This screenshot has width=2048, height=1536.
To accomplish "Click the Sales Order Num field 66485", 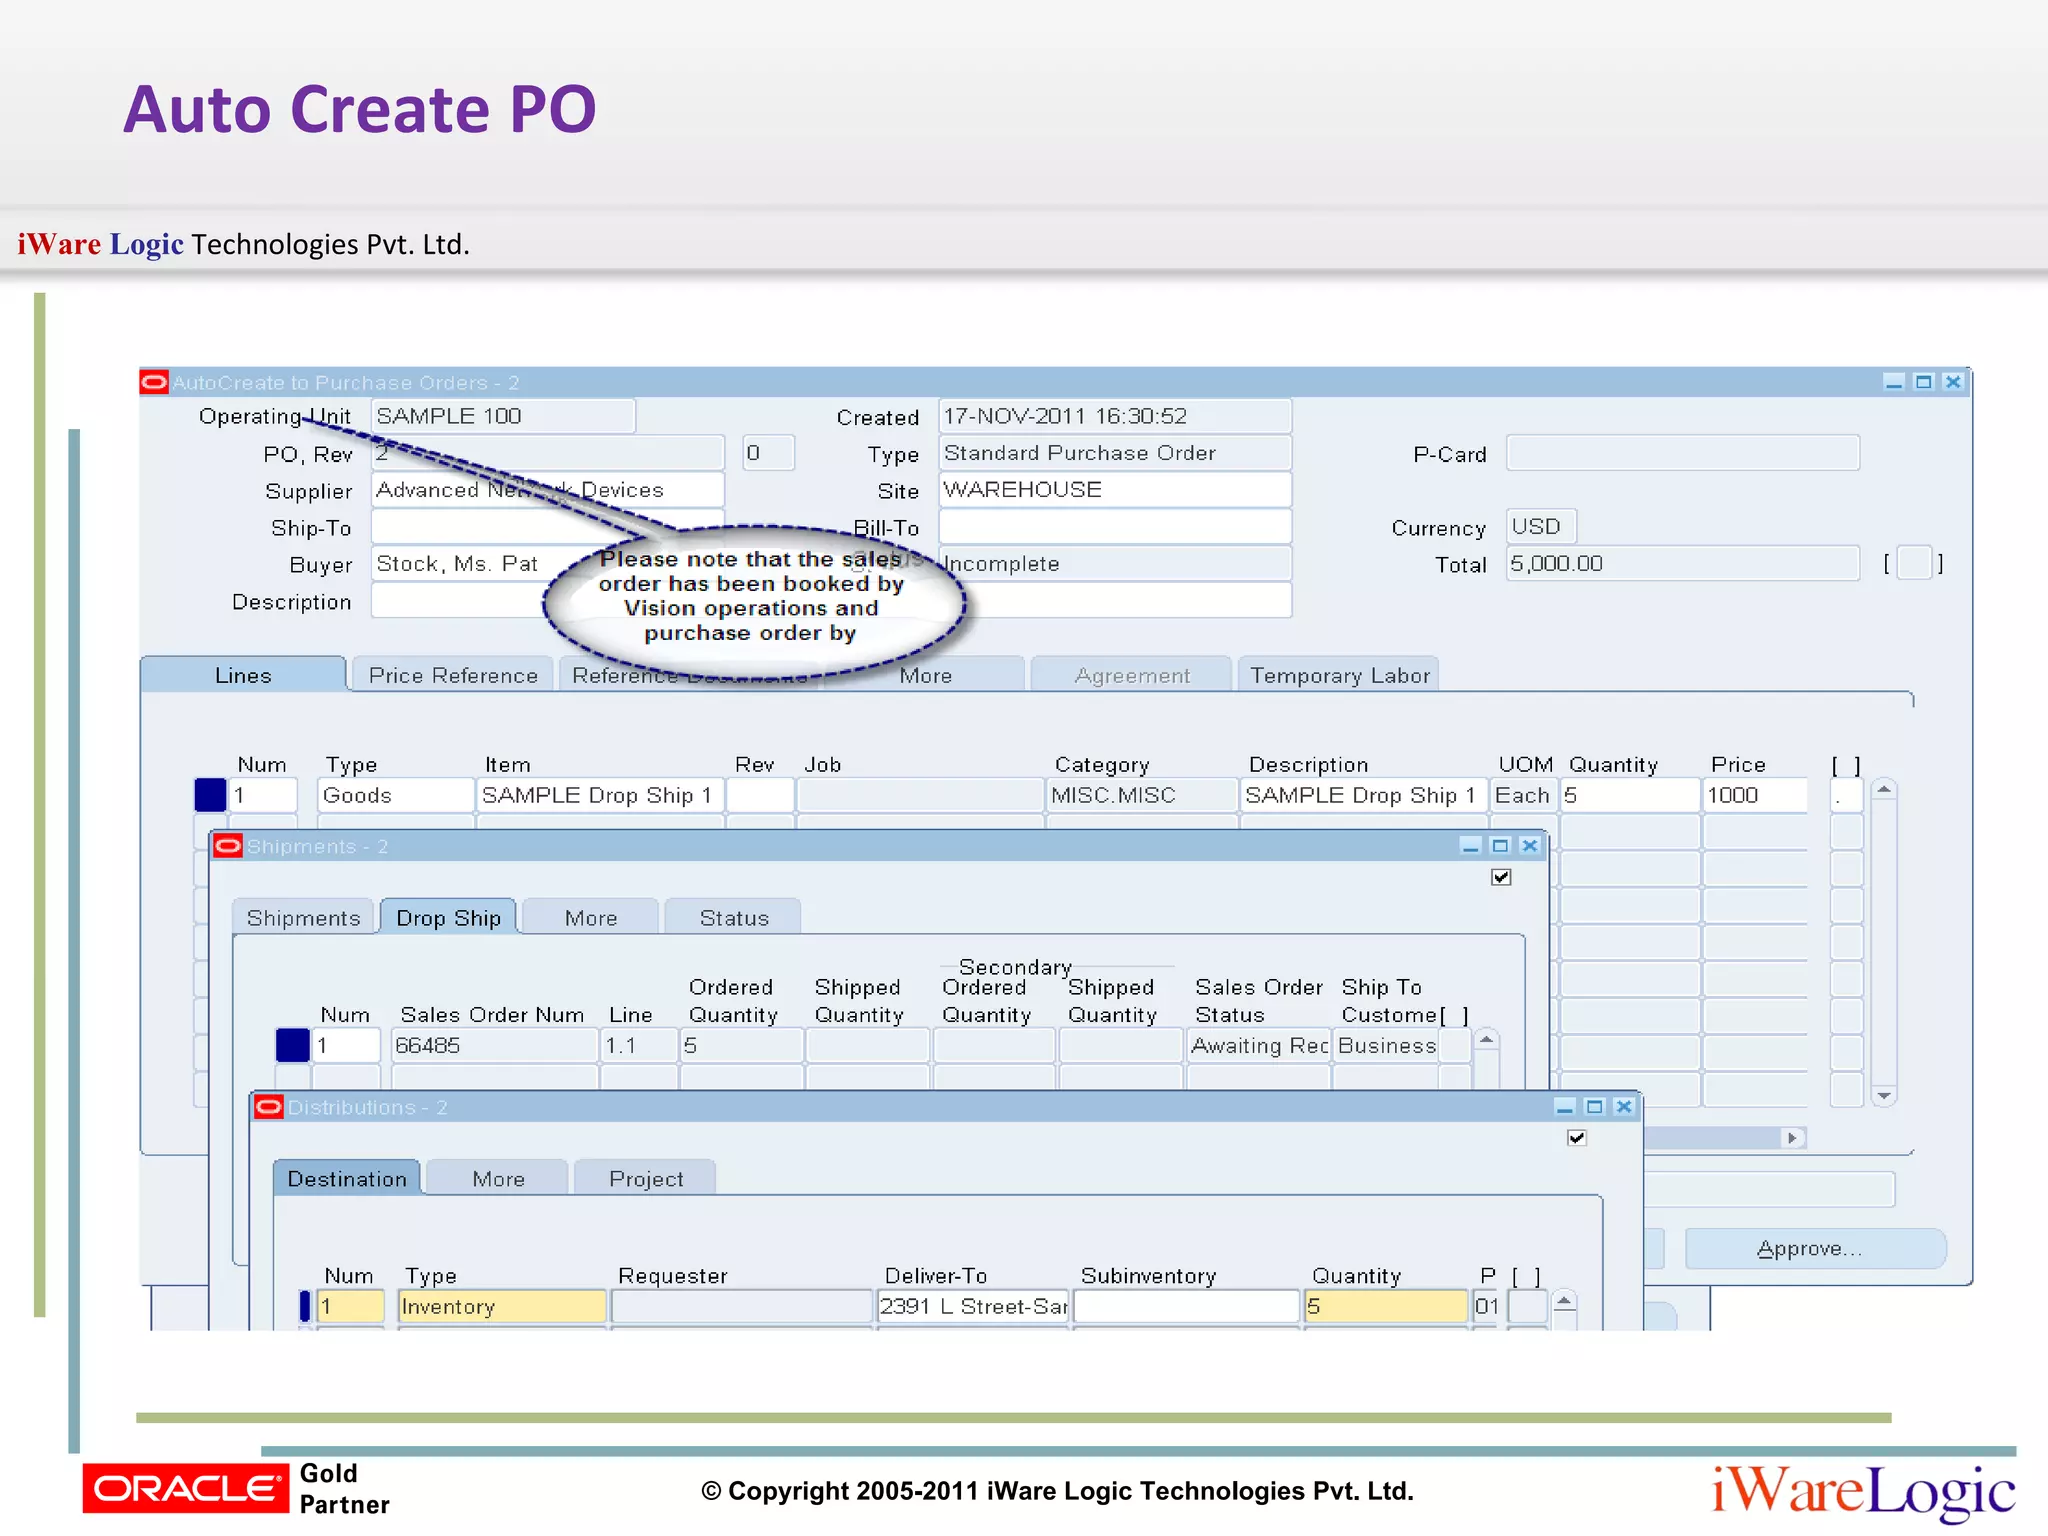I will click(x=495, y=1045).
